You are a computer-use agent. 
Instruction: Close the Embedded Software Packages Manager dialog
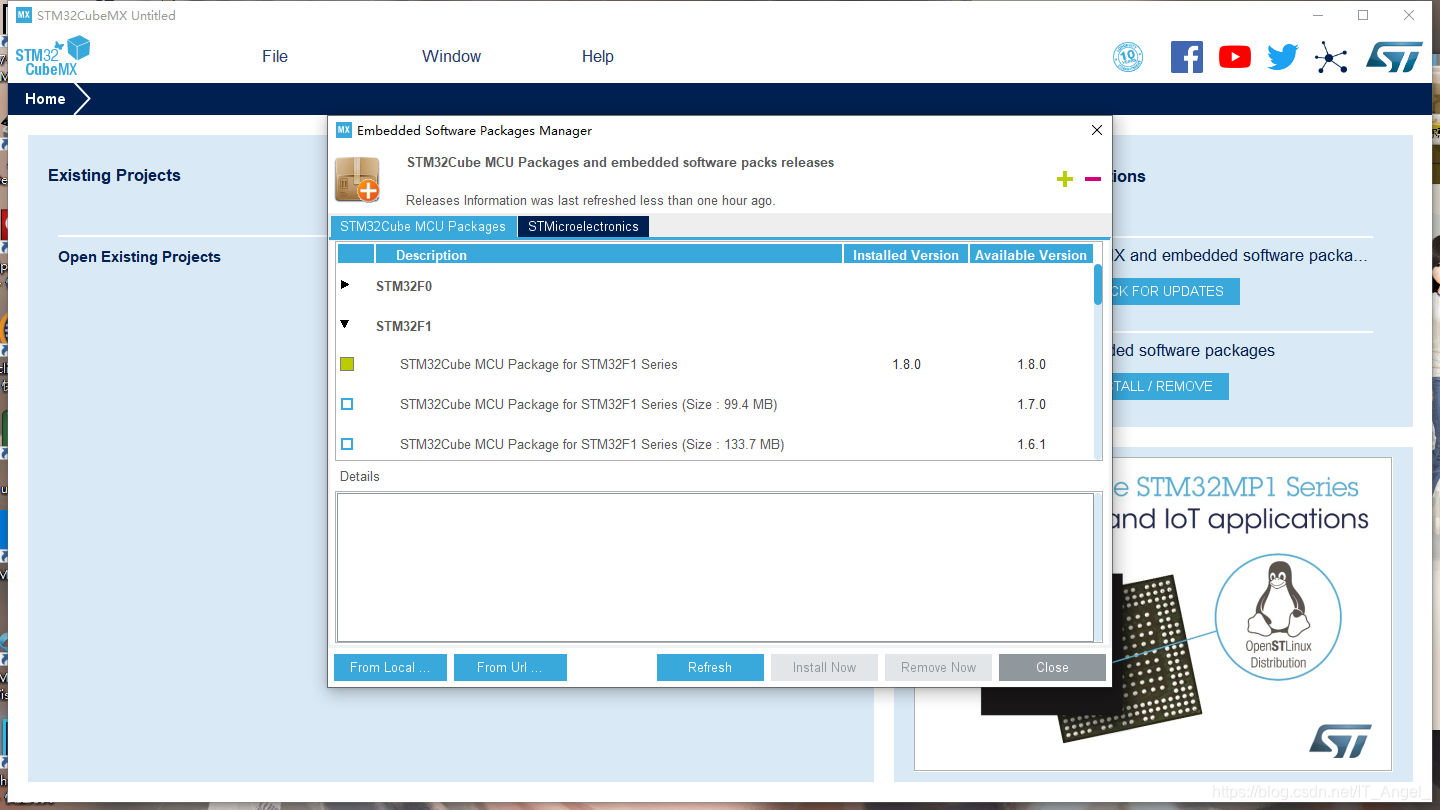(1096, 130)
